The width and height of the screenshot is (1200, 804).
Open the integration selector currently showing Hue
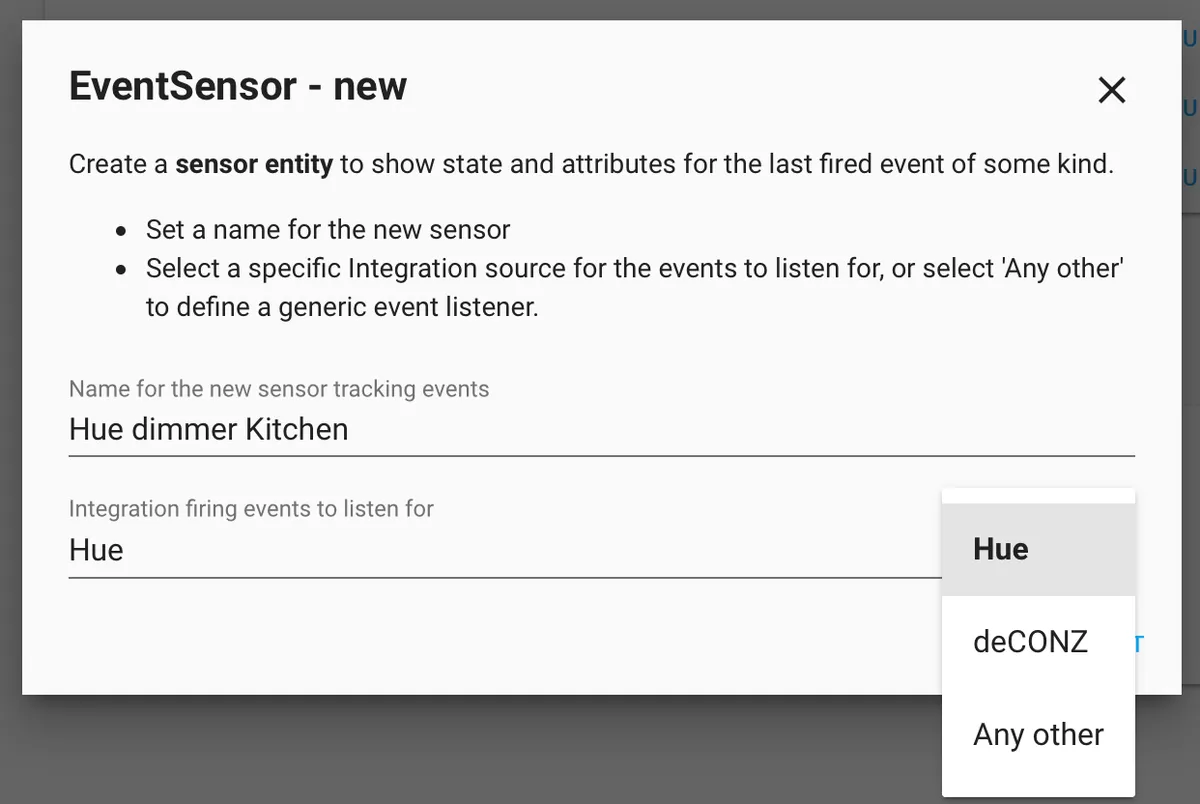(505, 550)
